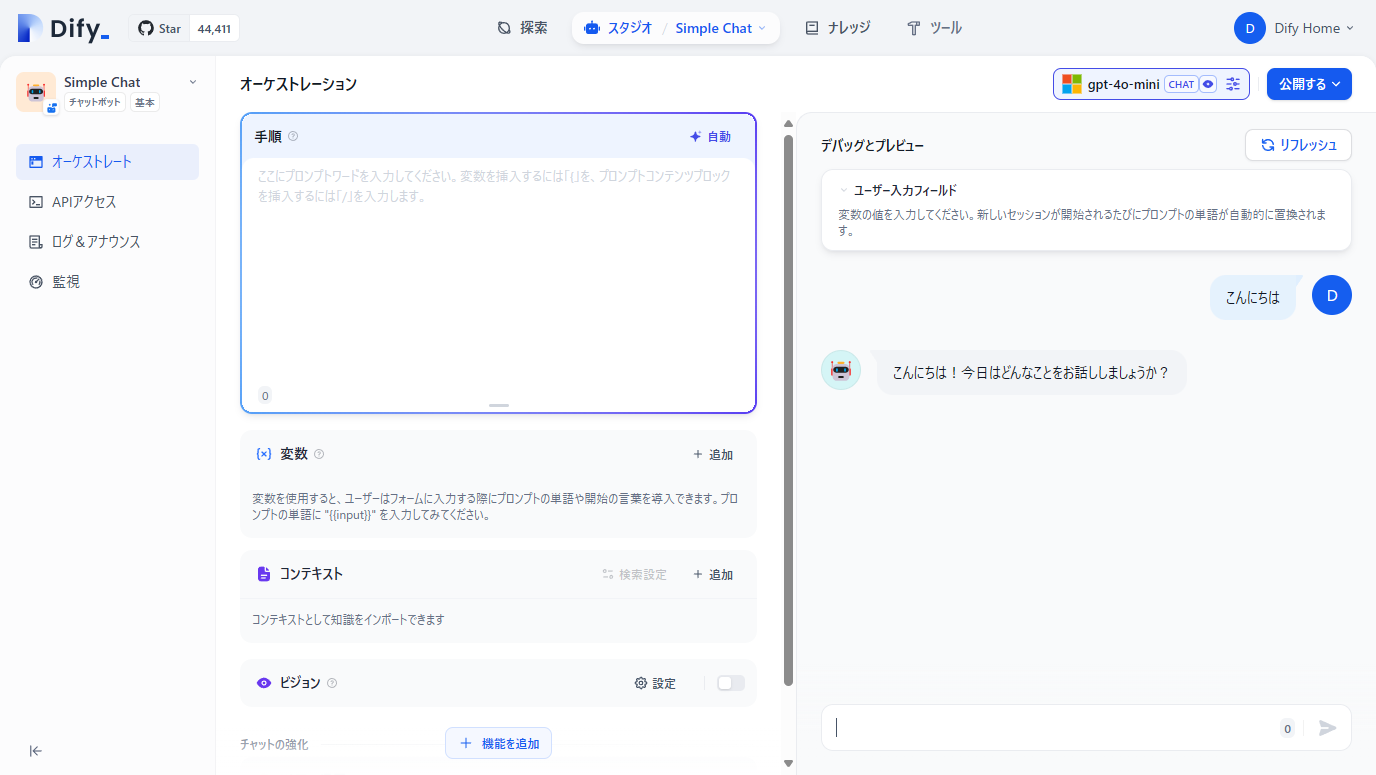Click the Simple Chat robot avatar
The width and height of the screenshot is (1376, 775).
click(36, 92)
